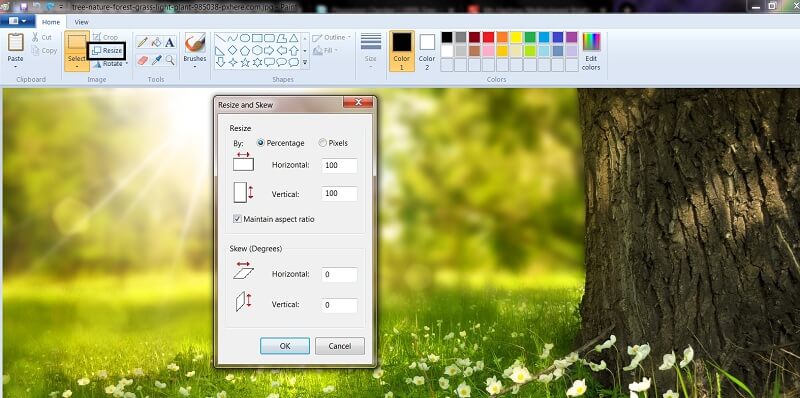Switch to the Home ribbon tab

point(51,22)
